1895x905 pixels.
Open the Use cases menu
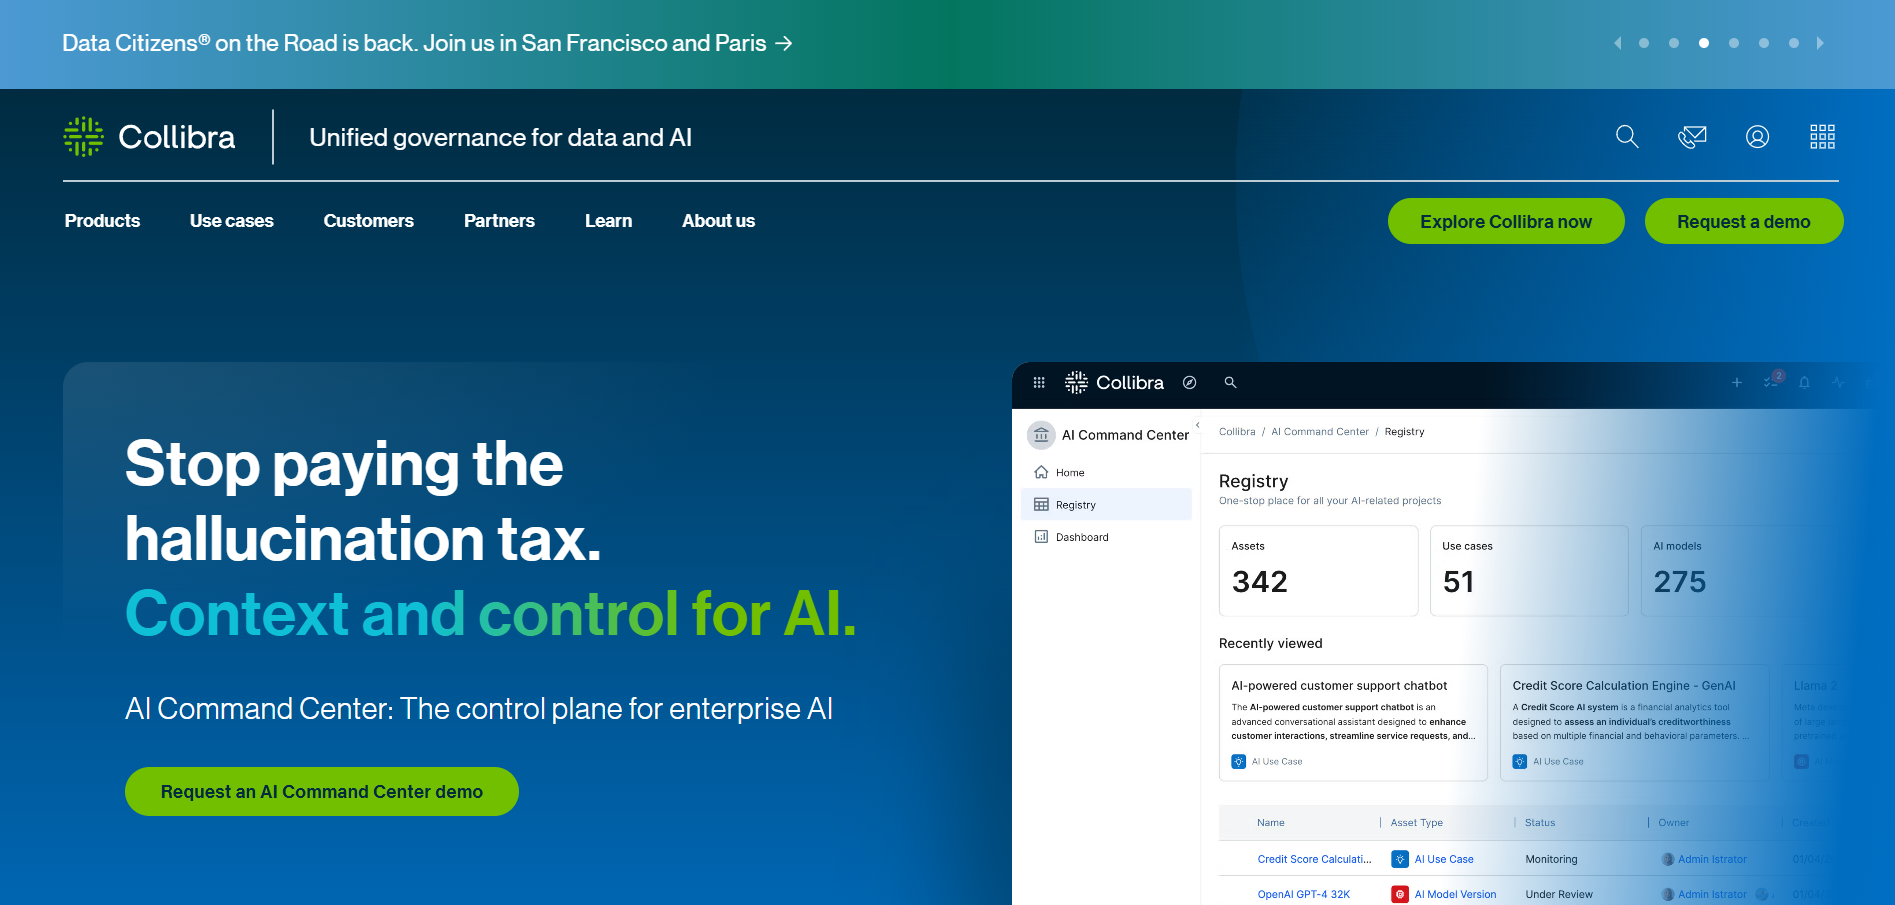tap(232, 221)
